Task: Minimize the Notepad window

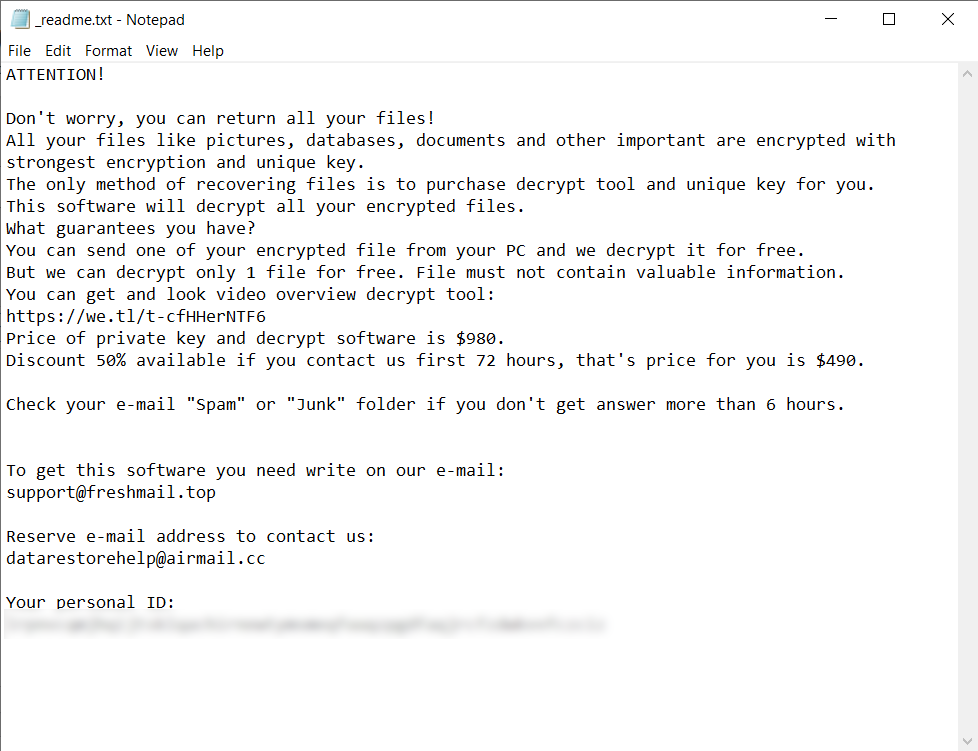Action: point(829,19)
